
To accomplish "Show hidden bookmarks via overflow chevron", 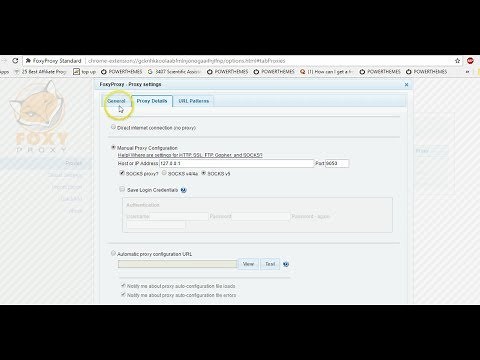I will [467, 72].
